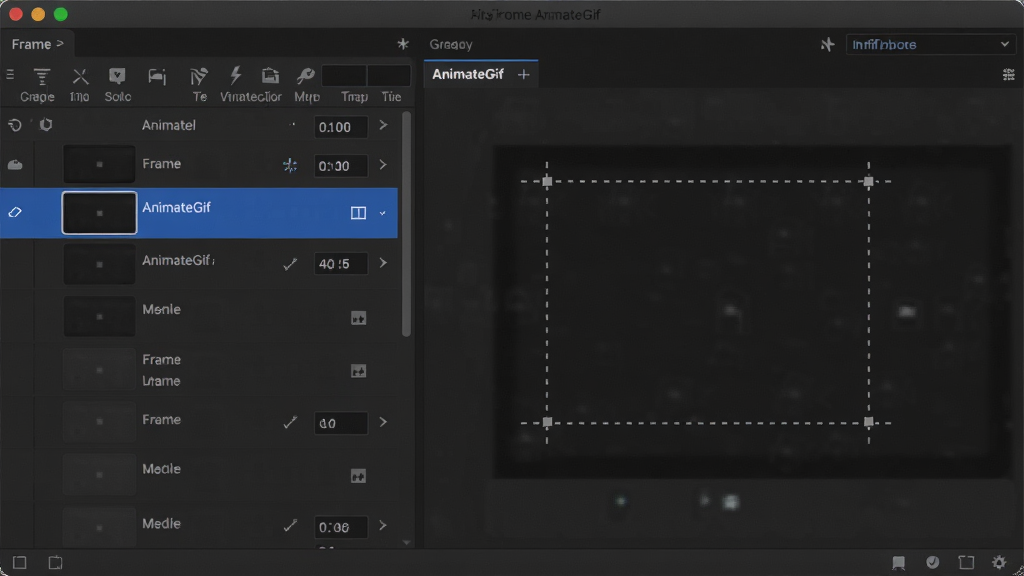This screenshot has height=576, width=1024.
Task: Select the Myp wrench tool
Action: pos(305,76)
